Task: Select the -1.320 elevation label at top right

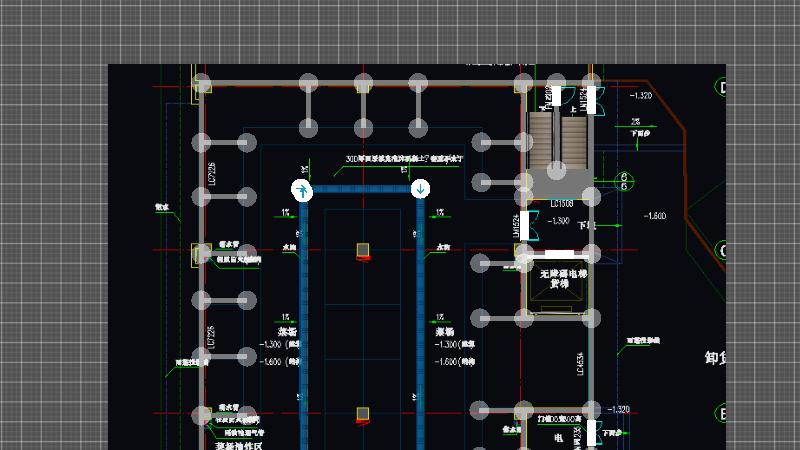Action: [x=640, y=96]
